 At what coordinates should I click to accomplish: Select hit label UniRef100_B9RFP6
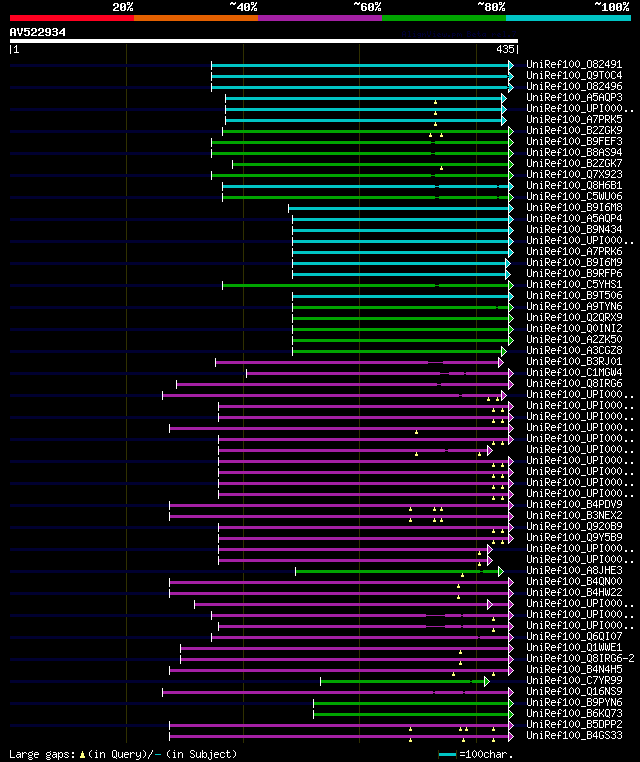[574, 273]
